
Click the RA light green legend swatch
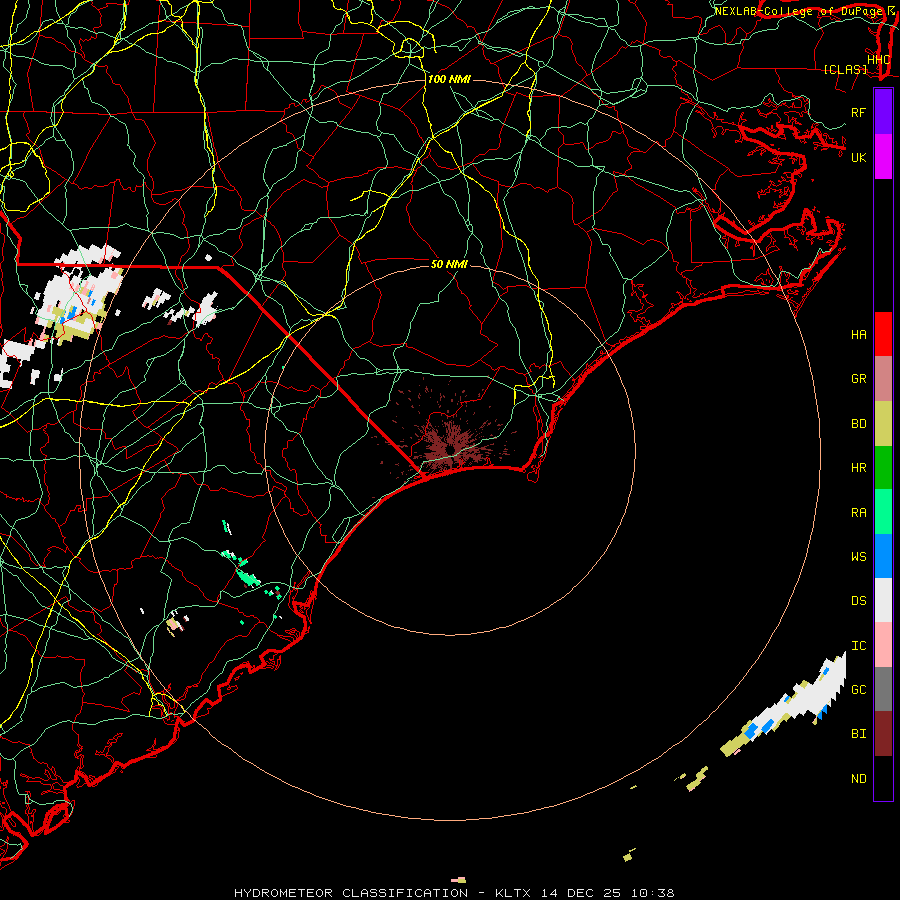(883, 512)
